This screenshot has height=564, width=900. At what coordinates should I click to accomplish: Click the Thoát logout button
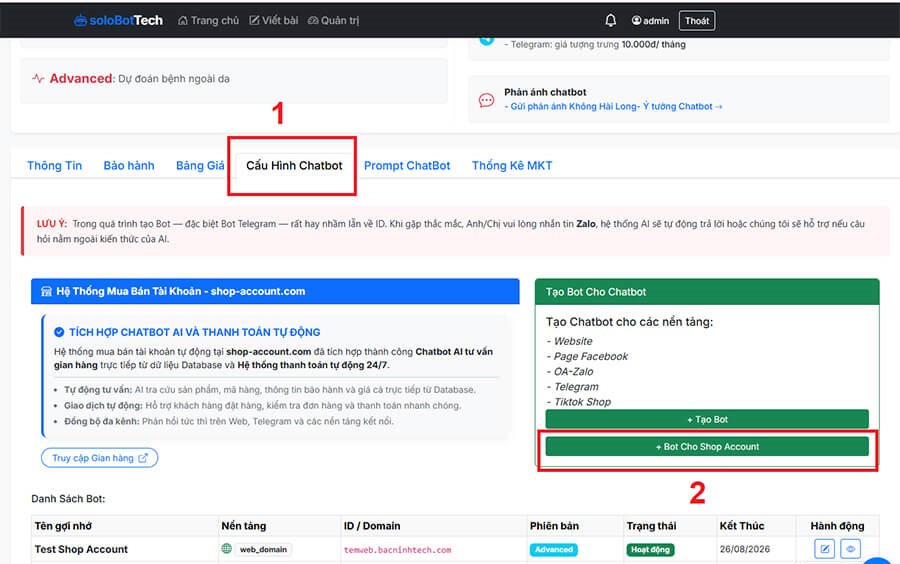coord(697,21)
